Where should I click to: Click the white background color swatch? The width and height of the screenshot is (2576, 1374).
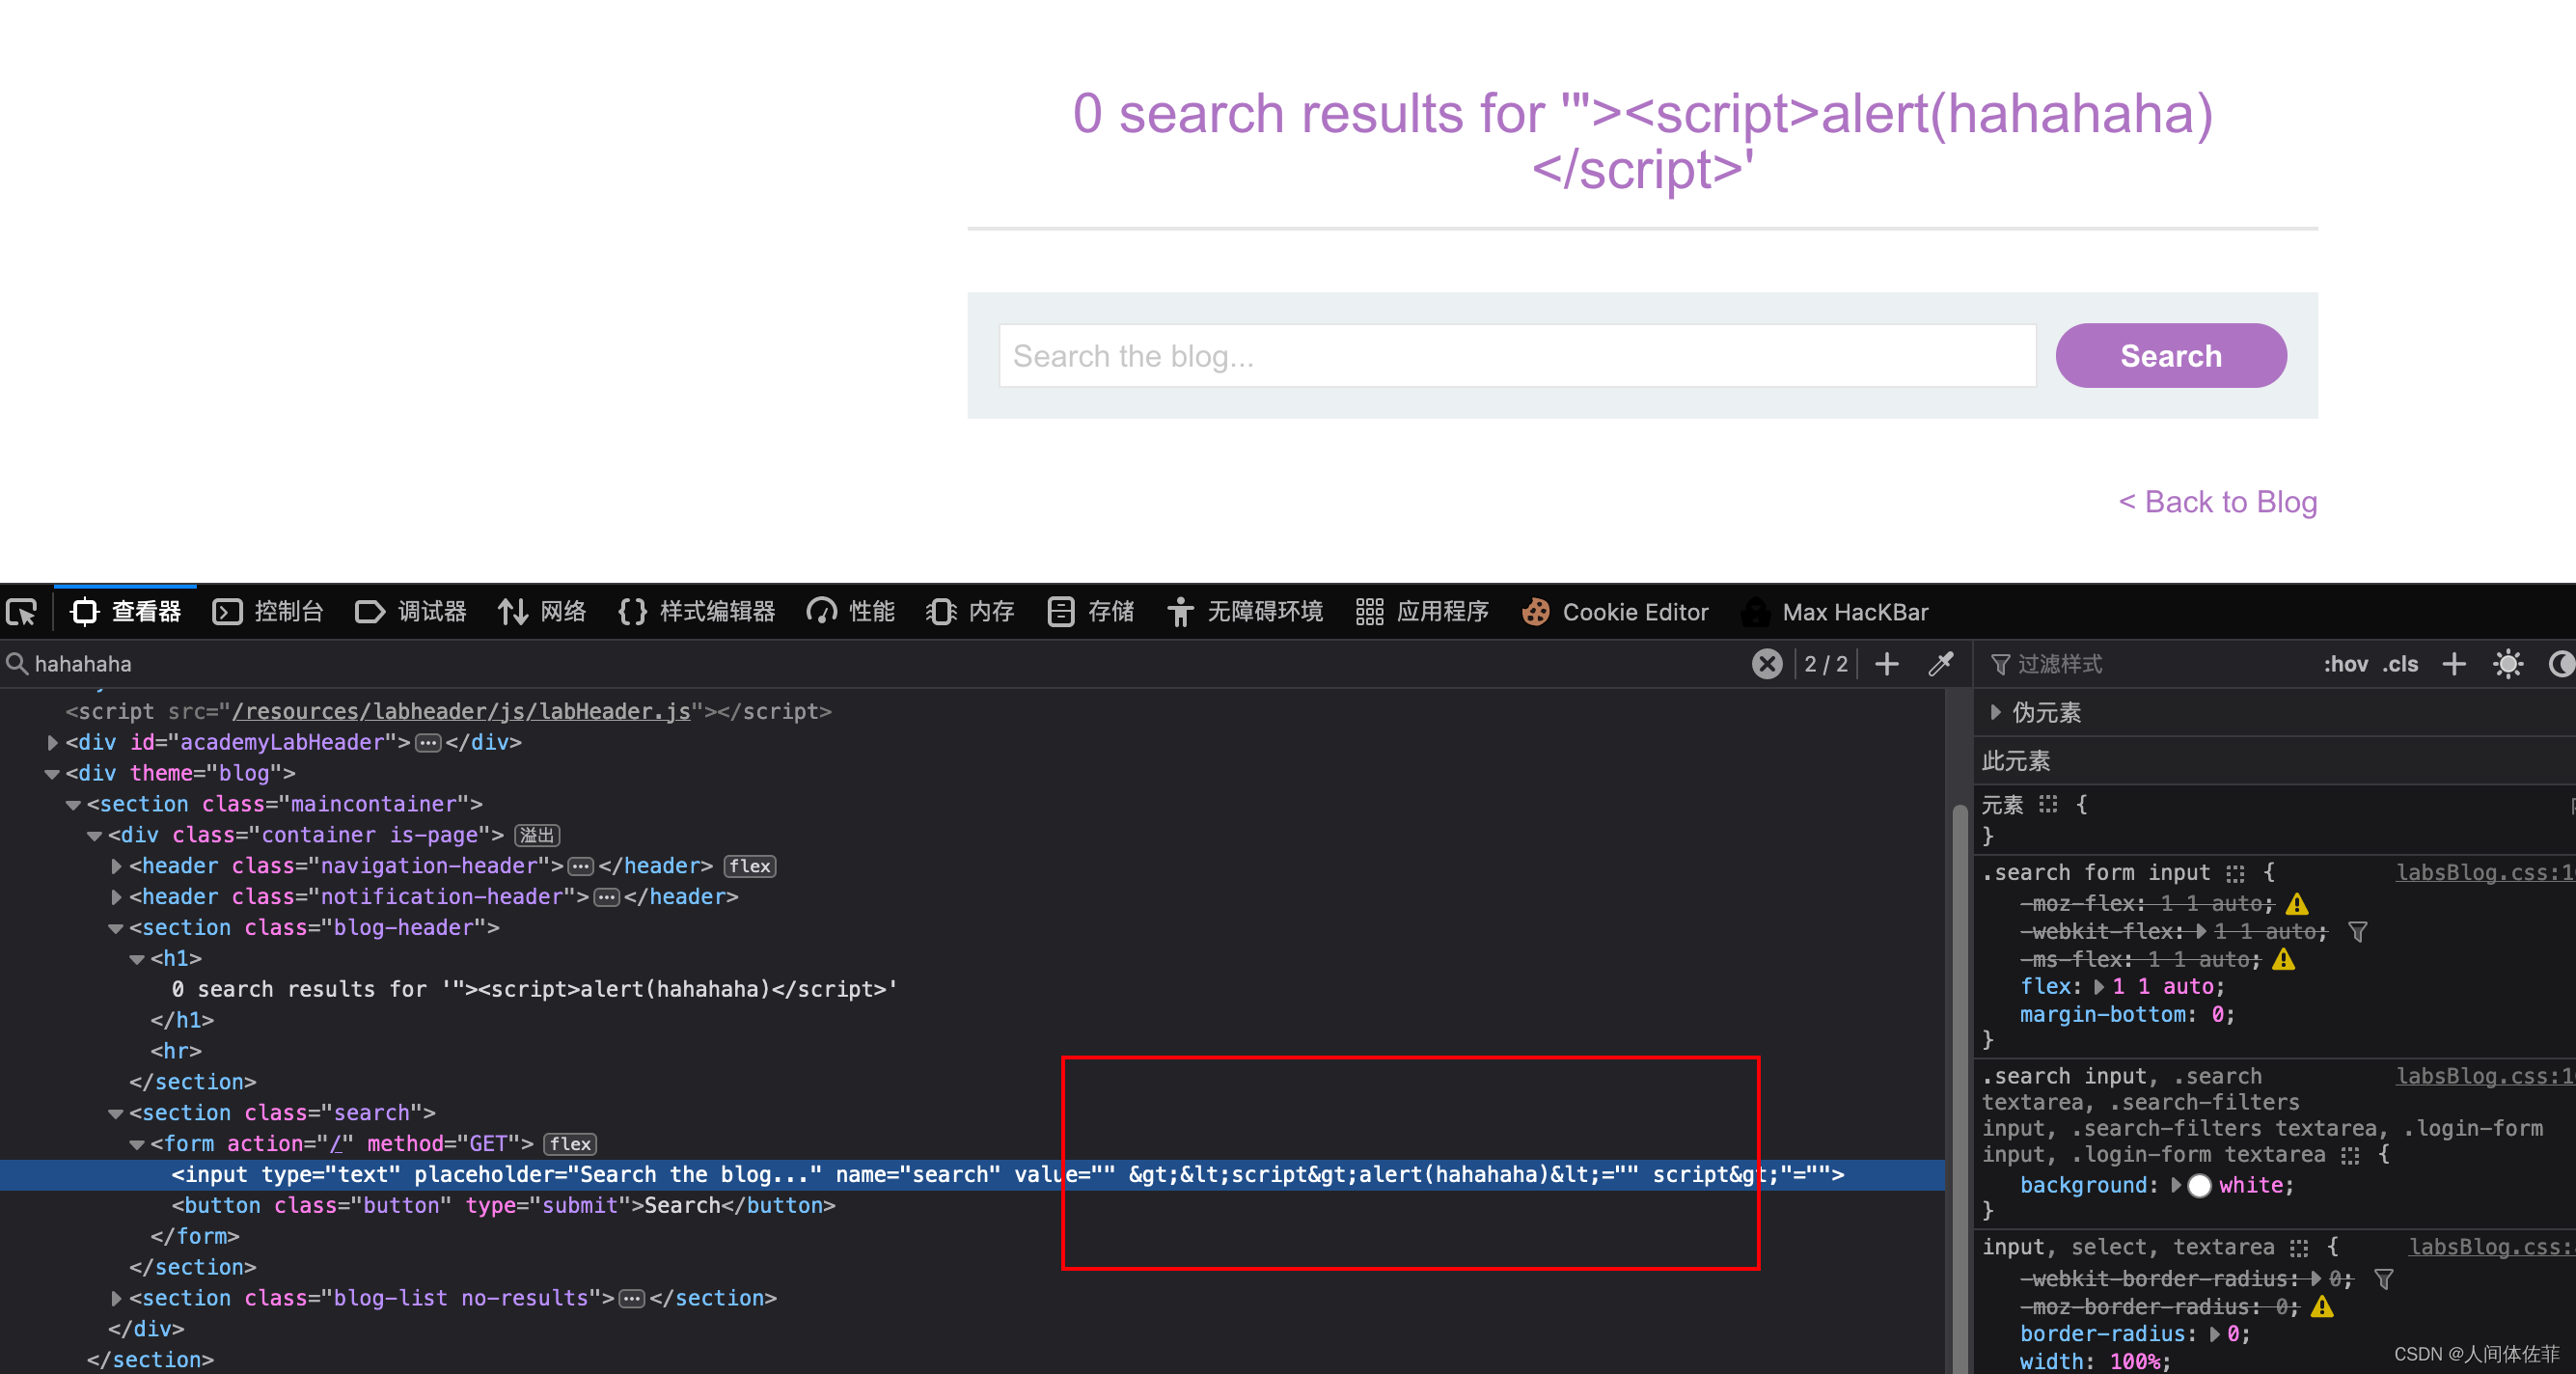pyautogui.click(x=2199, y=1186)
